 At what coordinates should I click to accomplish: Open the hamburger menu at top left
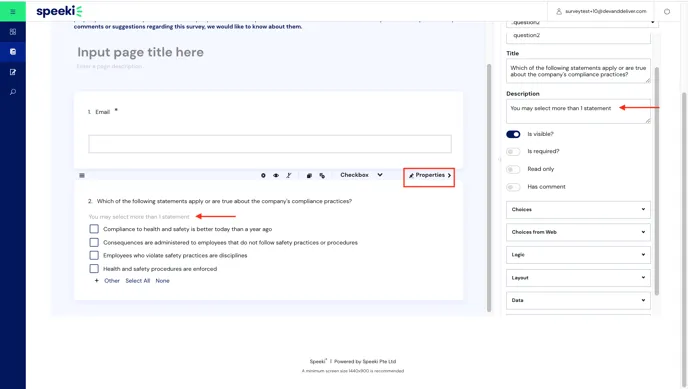click(x=13, y=11)
